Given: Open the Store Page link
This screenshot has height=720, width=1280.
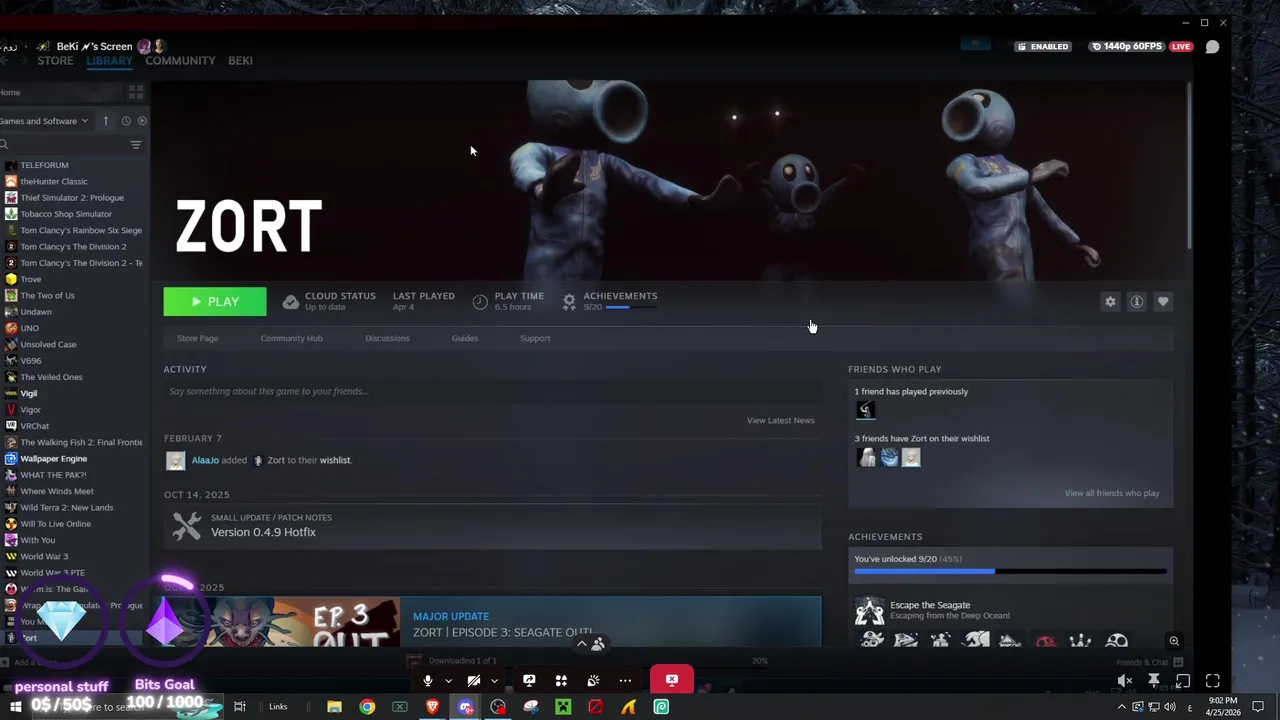Looking at the screenshot, I should 197,338.
